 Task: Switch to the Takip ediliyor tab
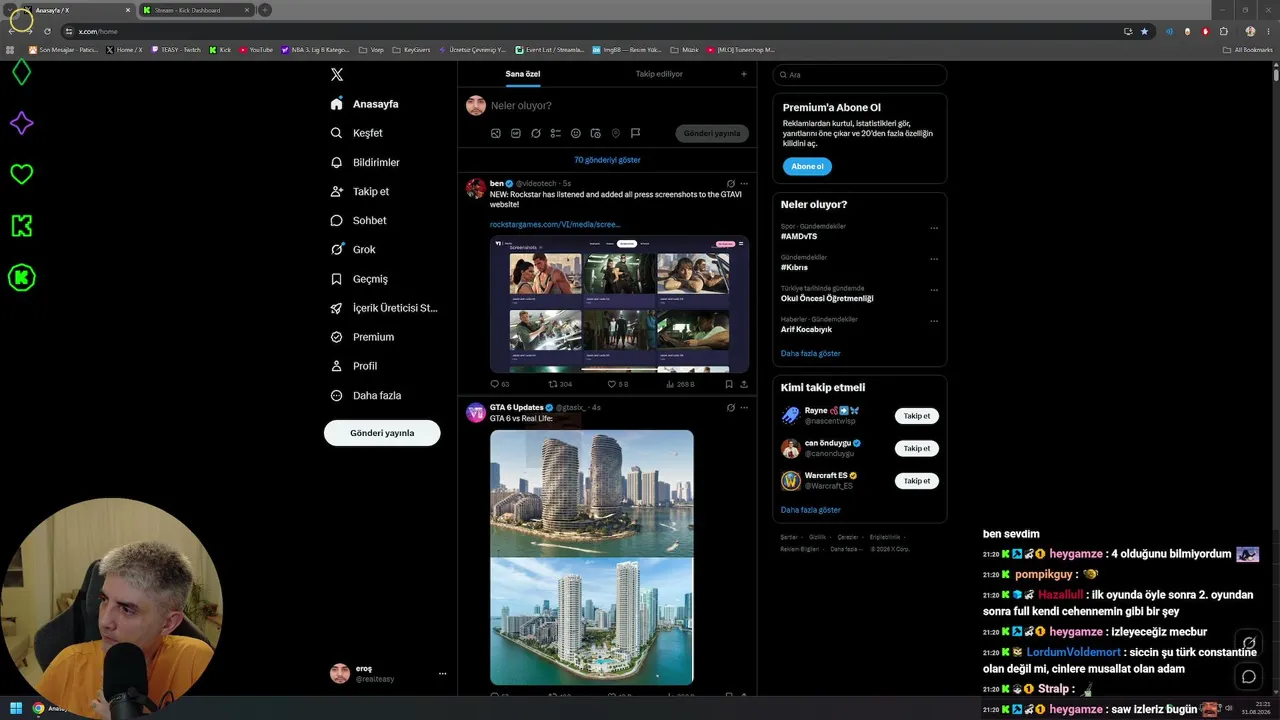click(x=659, y=74)
